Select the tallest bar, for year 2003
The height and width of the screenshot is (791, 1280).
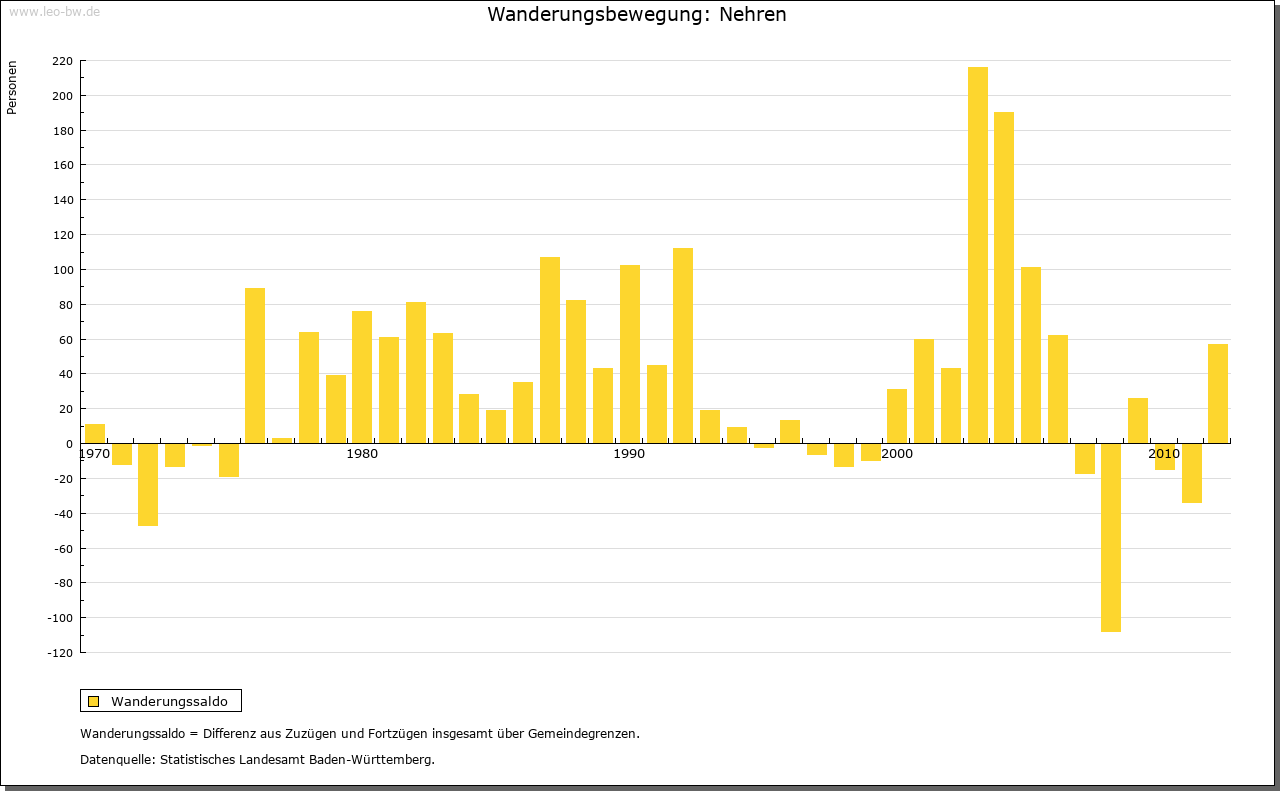pyautogui.click(x=977, y=255)
